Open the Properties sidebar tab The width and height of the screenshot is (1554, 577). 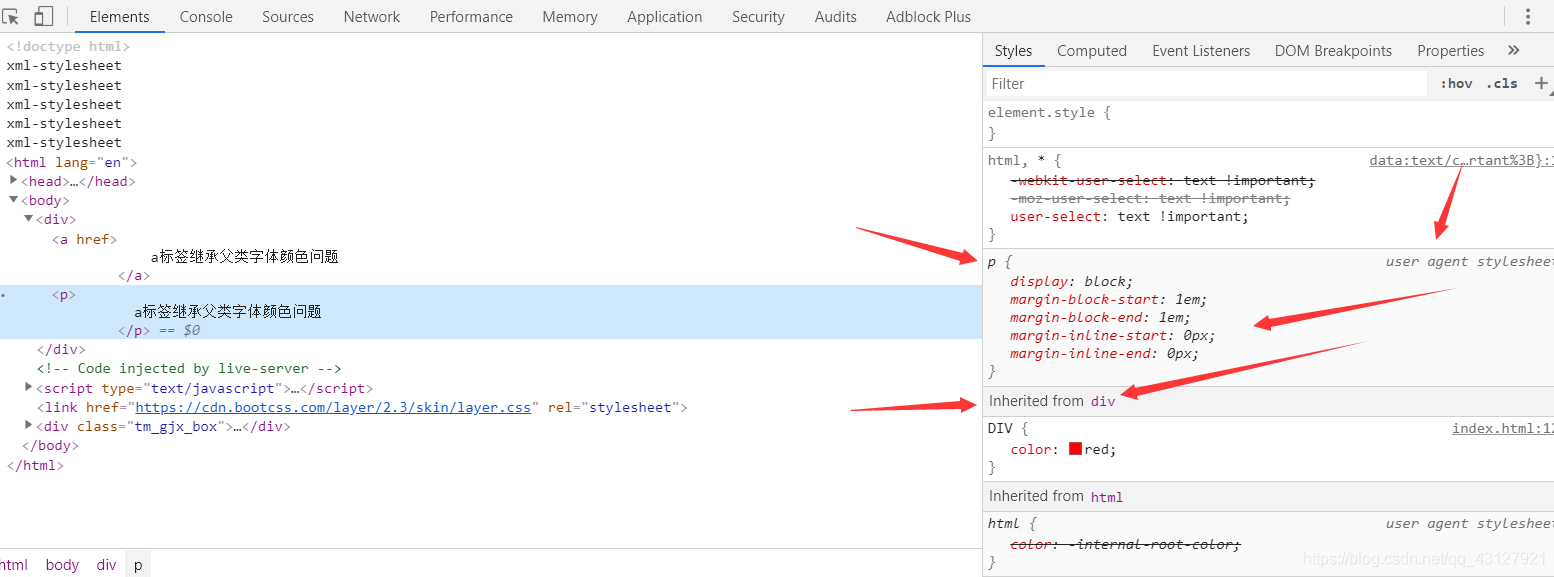click(1450, 50)
